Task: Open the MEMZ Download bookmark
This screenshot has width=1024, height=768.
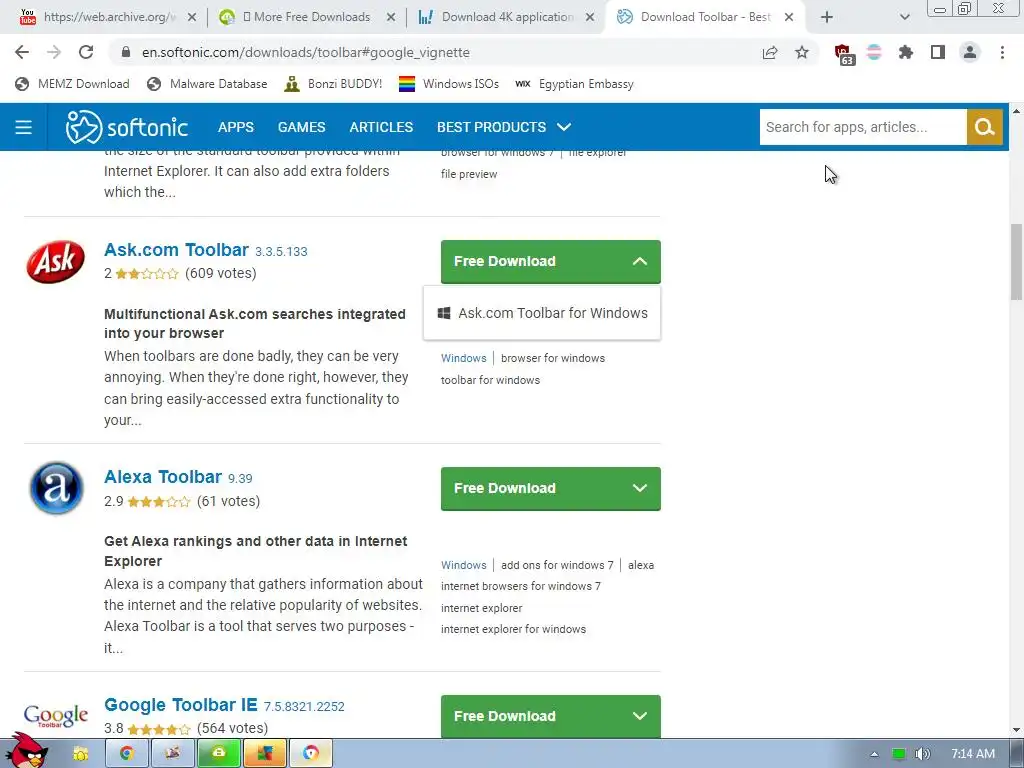Action: 72,84
